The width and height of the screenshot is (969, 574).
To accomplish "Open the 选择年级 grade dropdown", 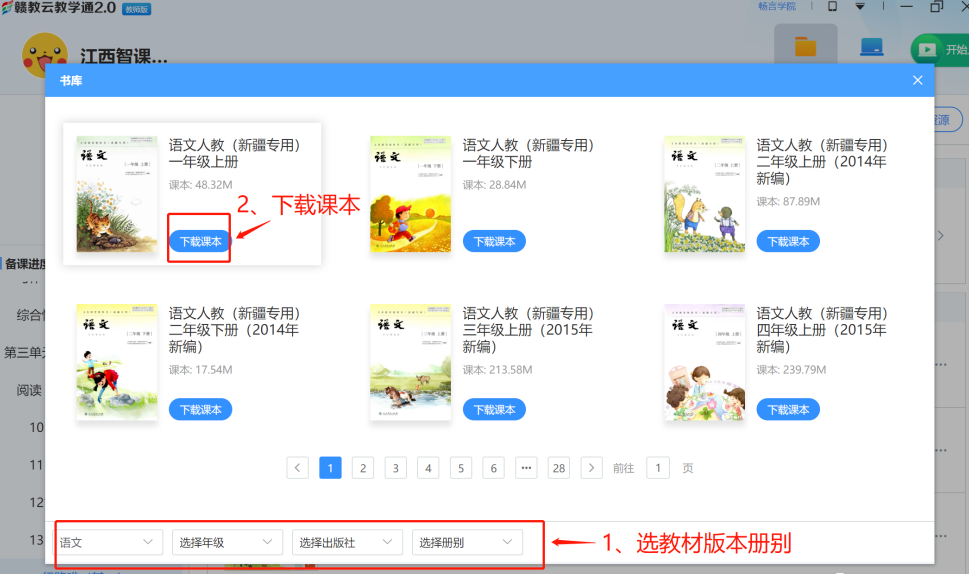I will [x=227, y=542].
